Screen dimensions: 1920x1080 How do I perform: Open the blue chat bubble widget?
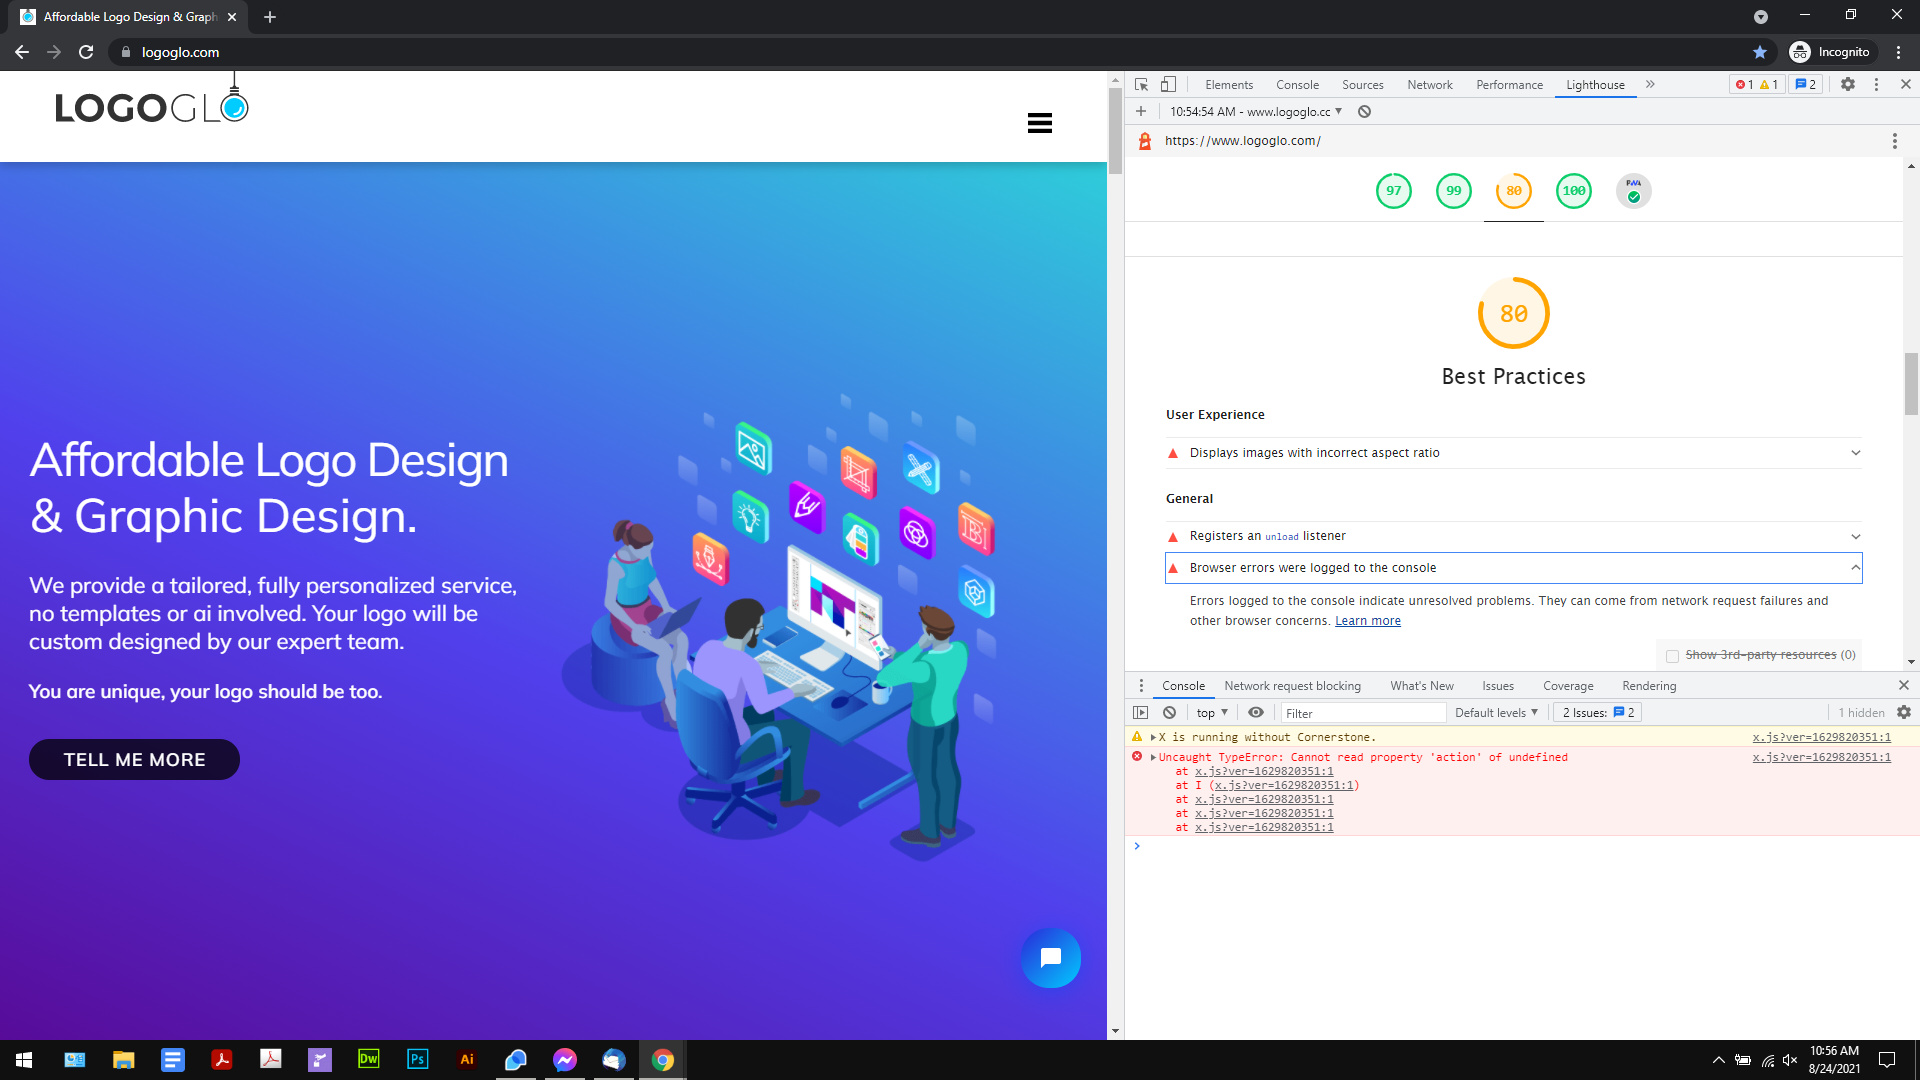[1050, 958]
